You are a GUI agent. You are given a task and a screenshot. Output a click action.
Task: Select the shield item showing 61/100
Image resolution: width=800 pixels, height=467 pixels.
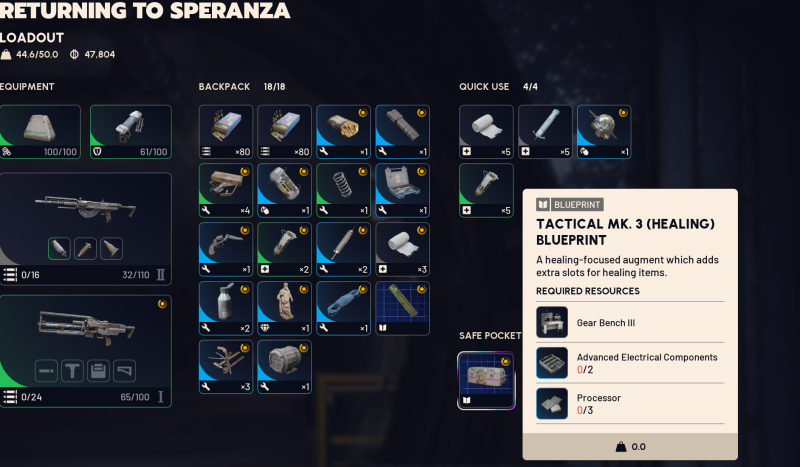pyautogui.click(x=131, y=132)
